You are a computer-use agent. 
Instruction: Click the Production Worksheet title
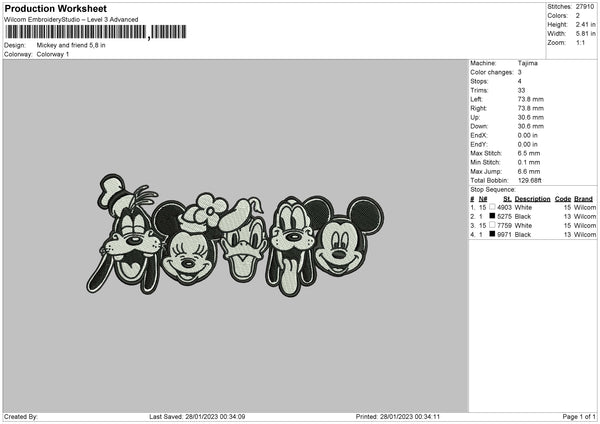pyautogui.click(x=55, y=8)
